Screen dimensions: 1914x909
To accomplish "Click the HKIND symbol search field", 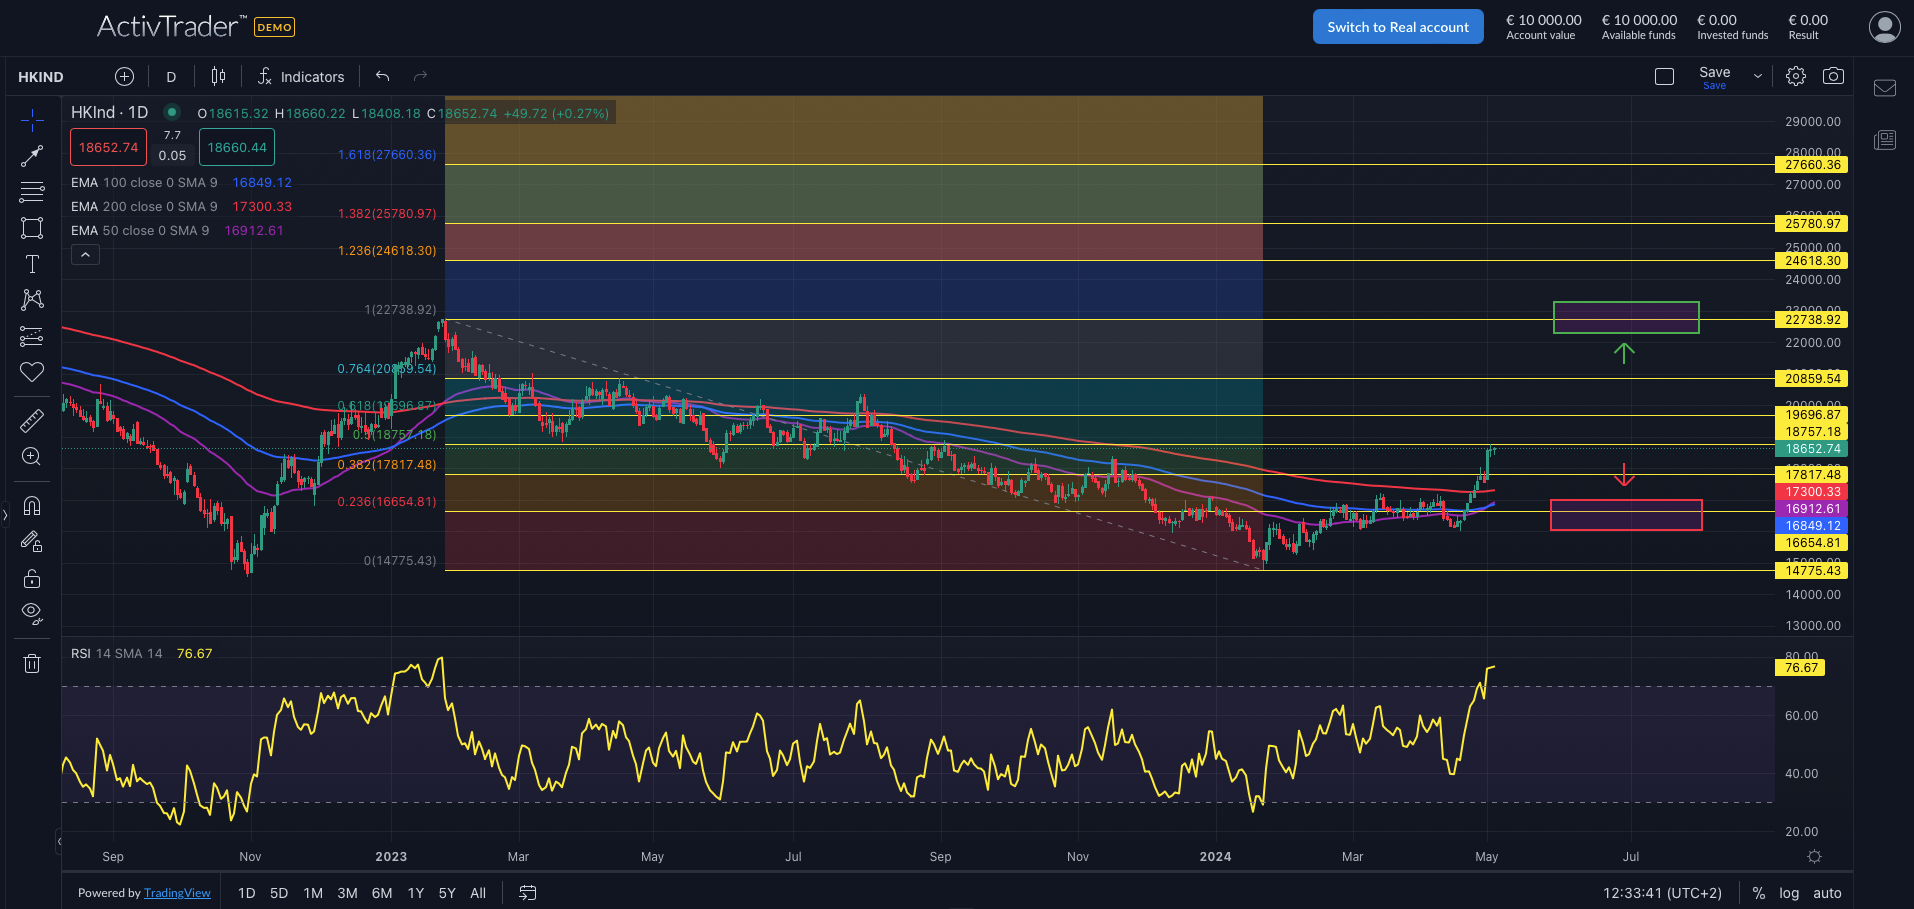I will click(x=41, y=77).
